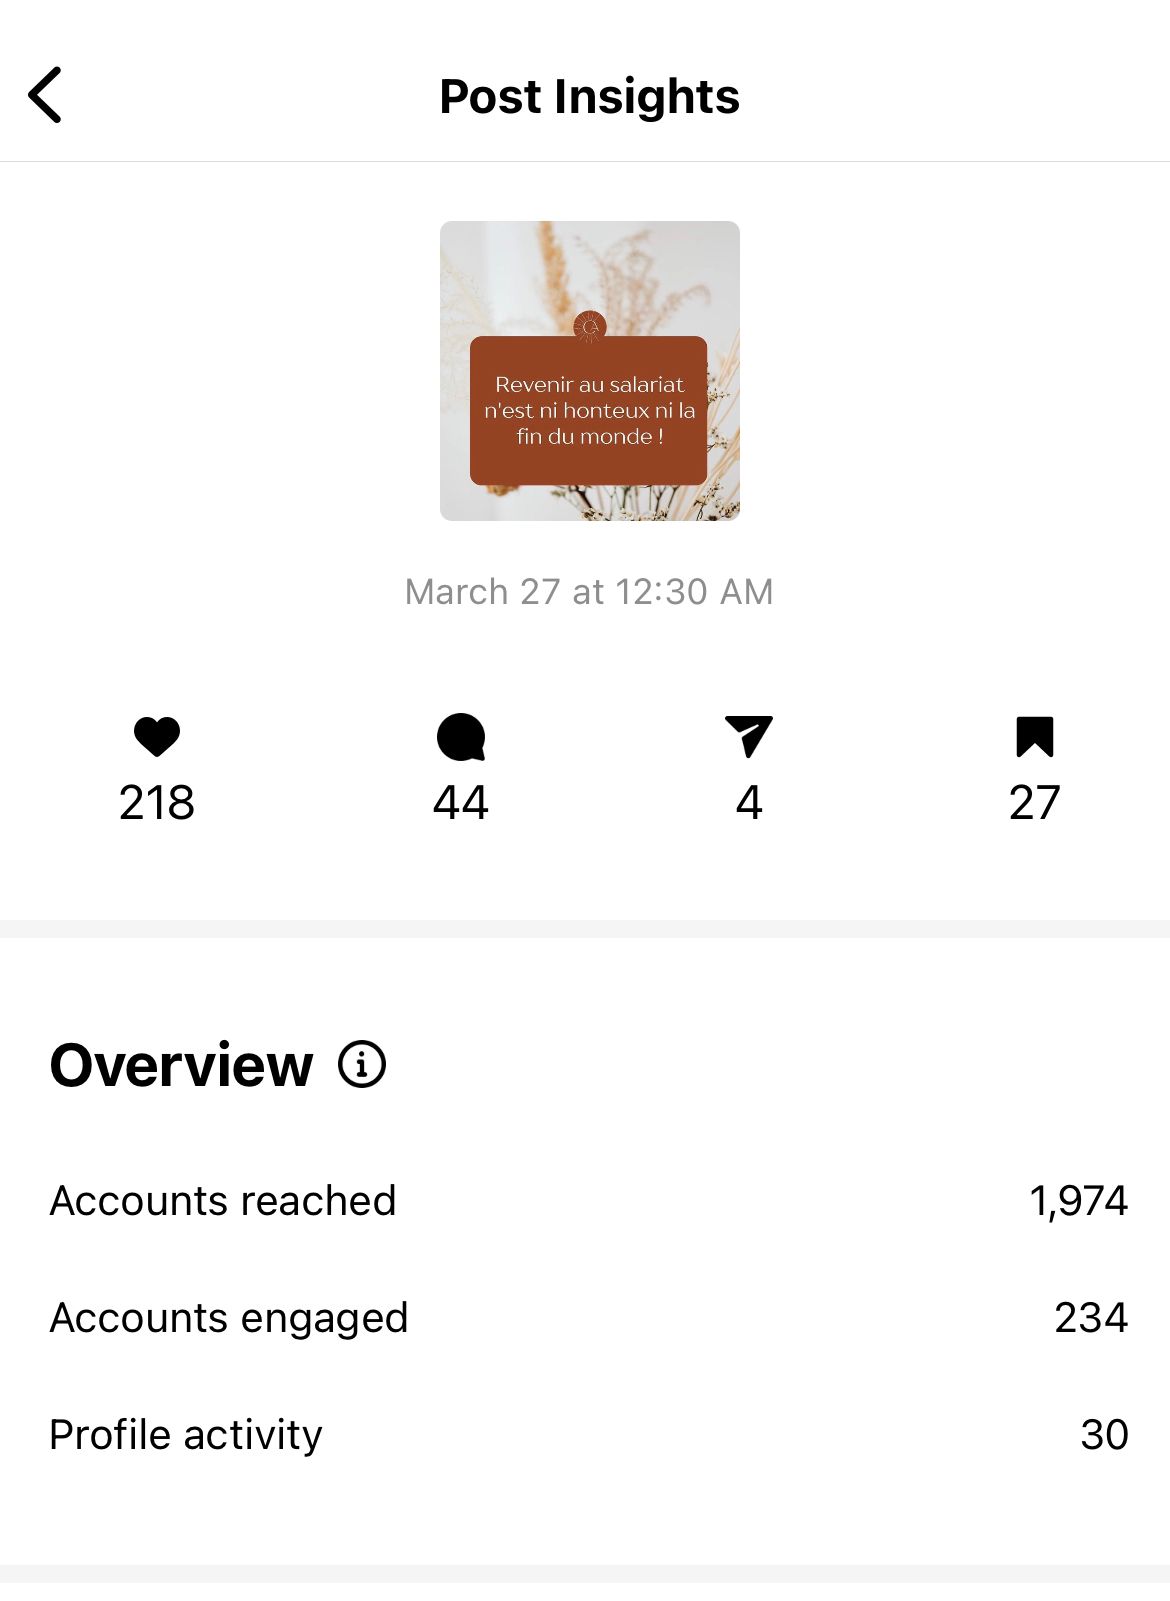This screenshot has height=1601, width=1170.
Task: Click the 30 profile activity value
Action: 1104,1435
